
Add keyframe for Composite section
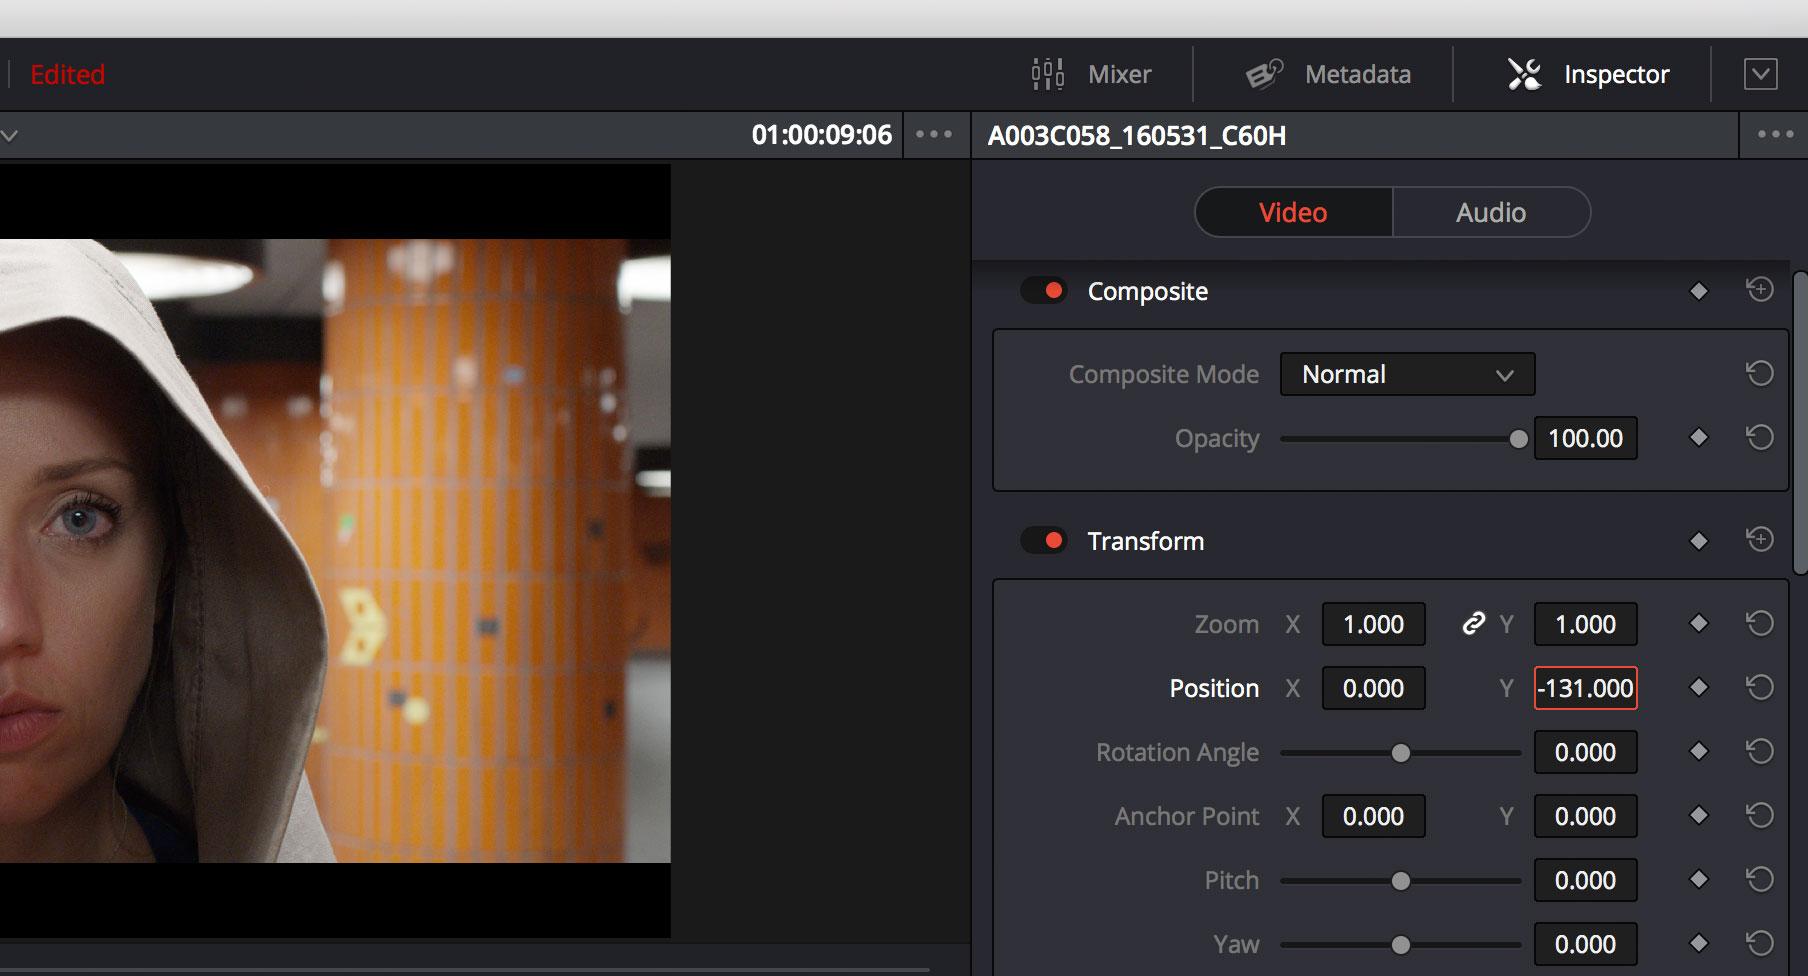pyautogui.click(x=1698, y=291)
